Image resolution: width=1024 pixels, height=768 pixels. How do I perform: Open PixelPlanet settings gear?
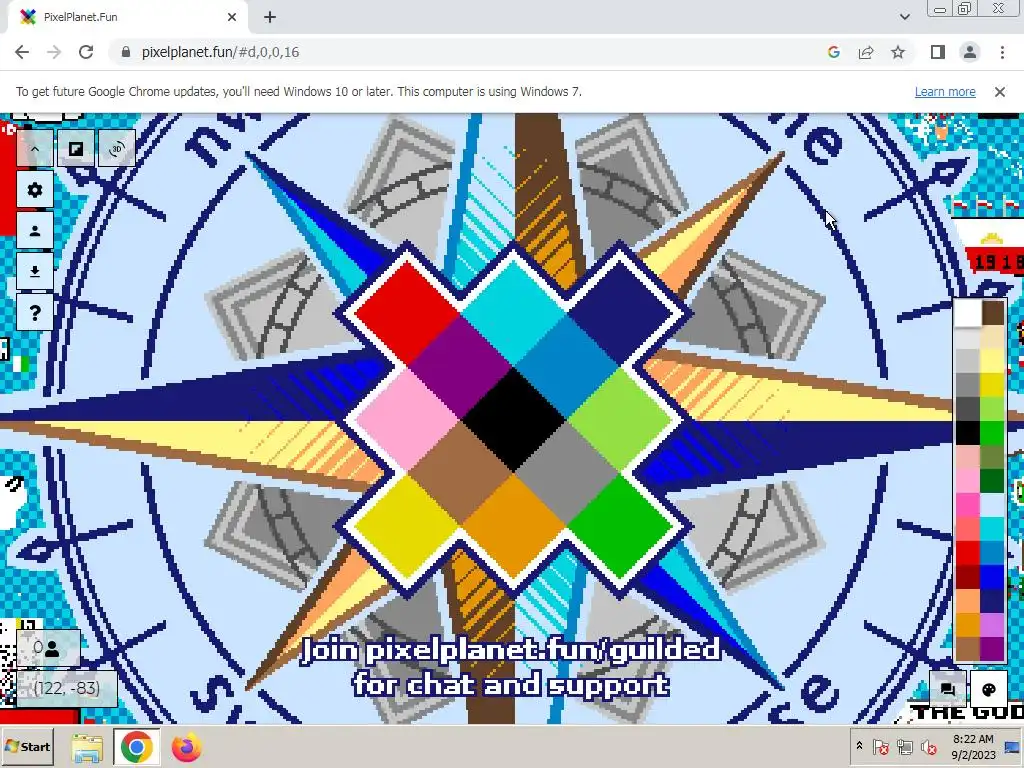tap(35, 190)
